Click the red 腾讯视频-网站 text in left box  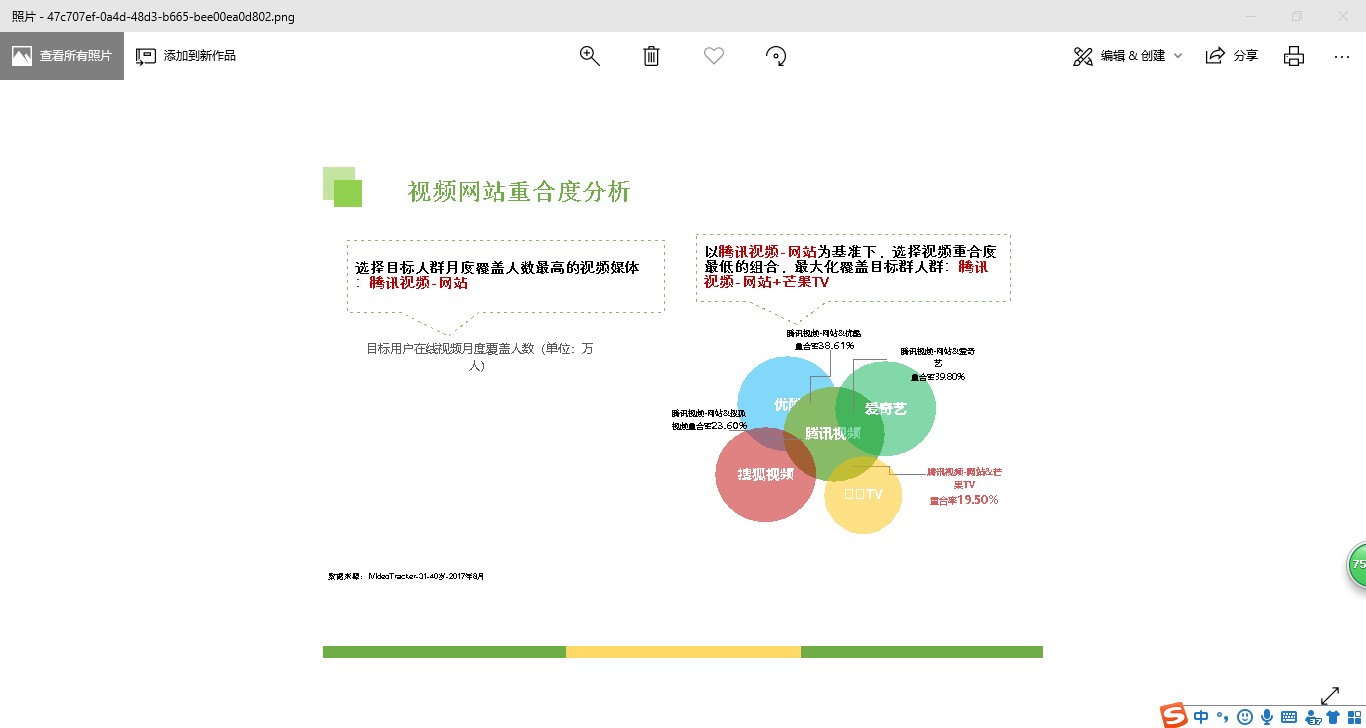pyautogui.click(x=418, y=283)
